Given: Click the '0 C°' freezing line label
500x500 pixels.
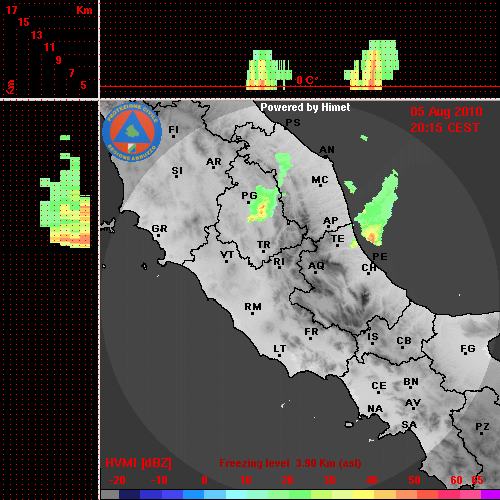Looking at the screenshot, I should [307, 80].
